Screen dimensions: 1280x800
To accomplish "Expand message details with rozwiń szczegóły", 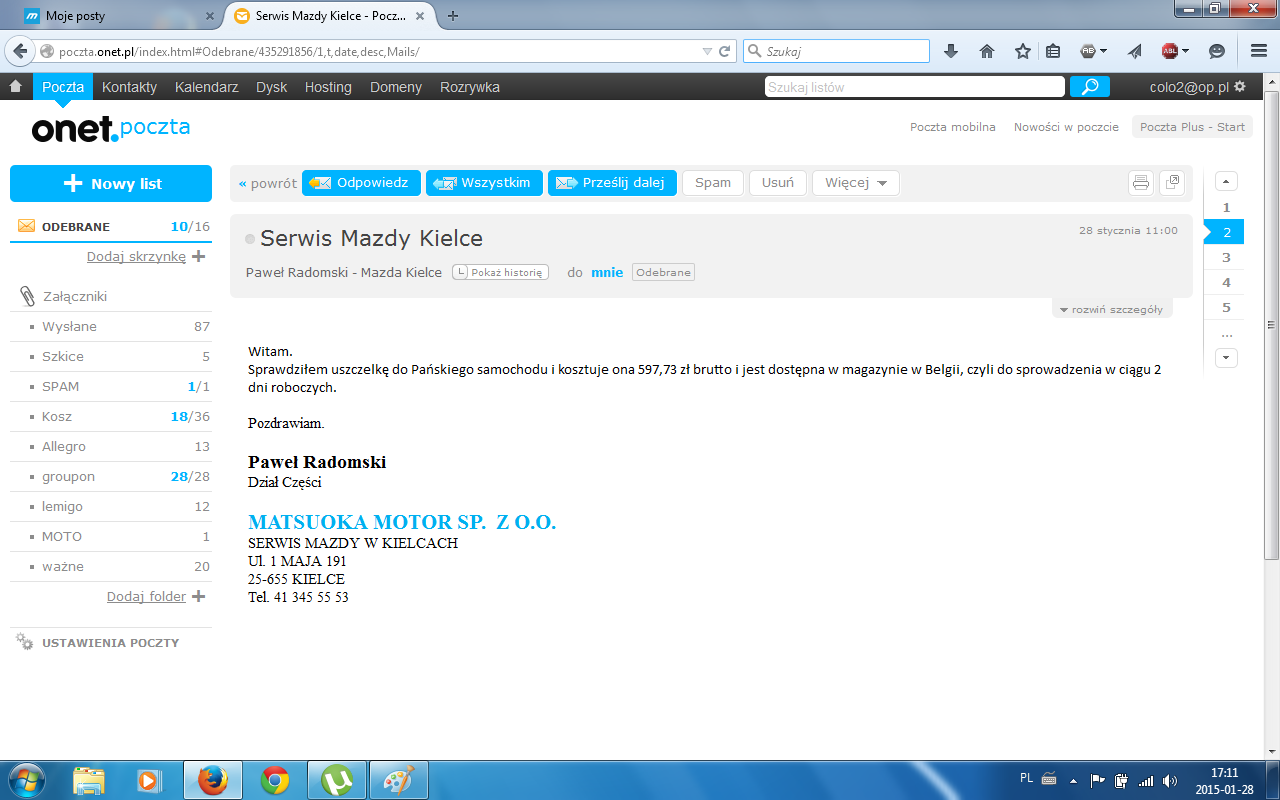I will (x=1111, y=309).
